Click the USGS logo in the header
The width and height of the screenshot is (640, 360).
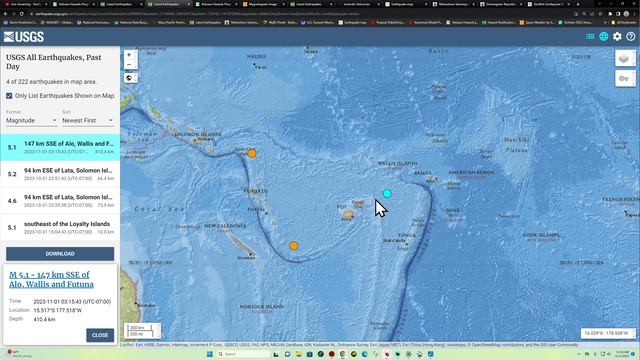24,37
